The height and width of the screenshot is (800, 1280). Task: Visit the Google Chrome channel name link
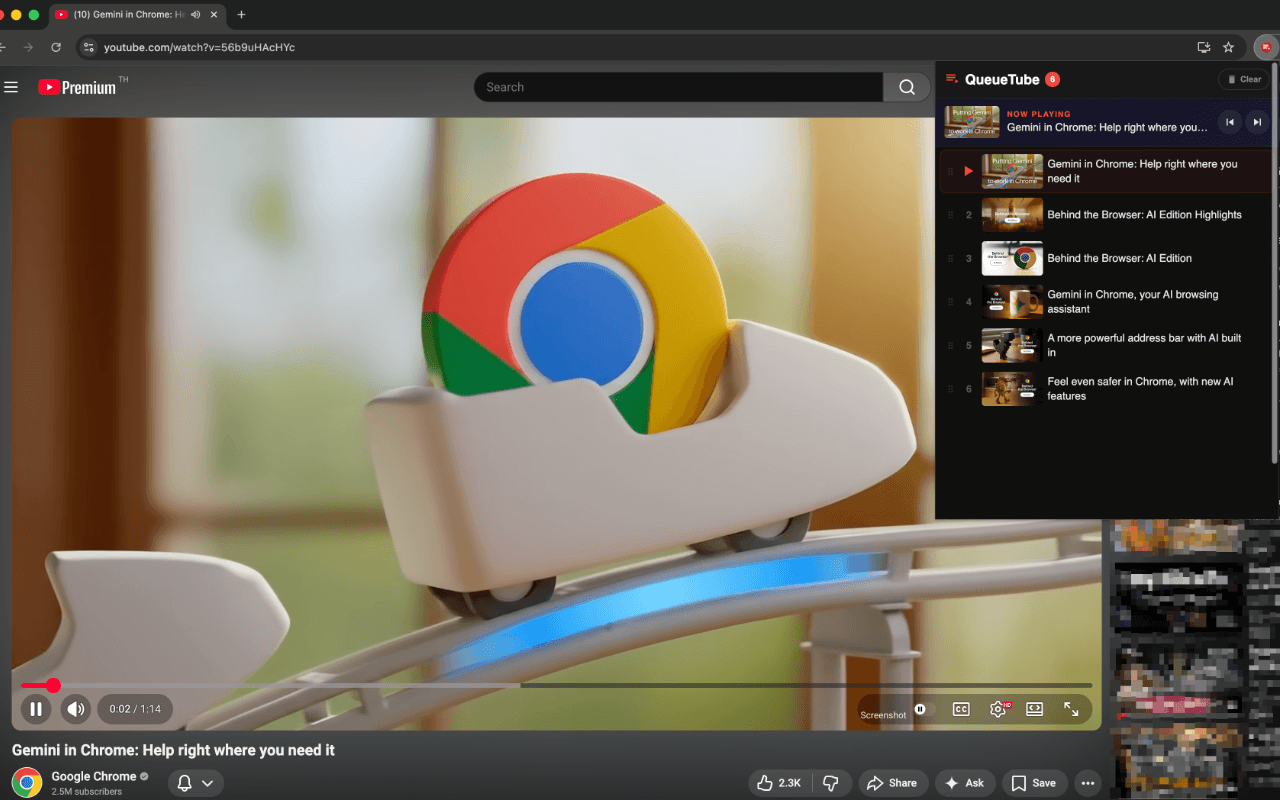pos(94,776)
